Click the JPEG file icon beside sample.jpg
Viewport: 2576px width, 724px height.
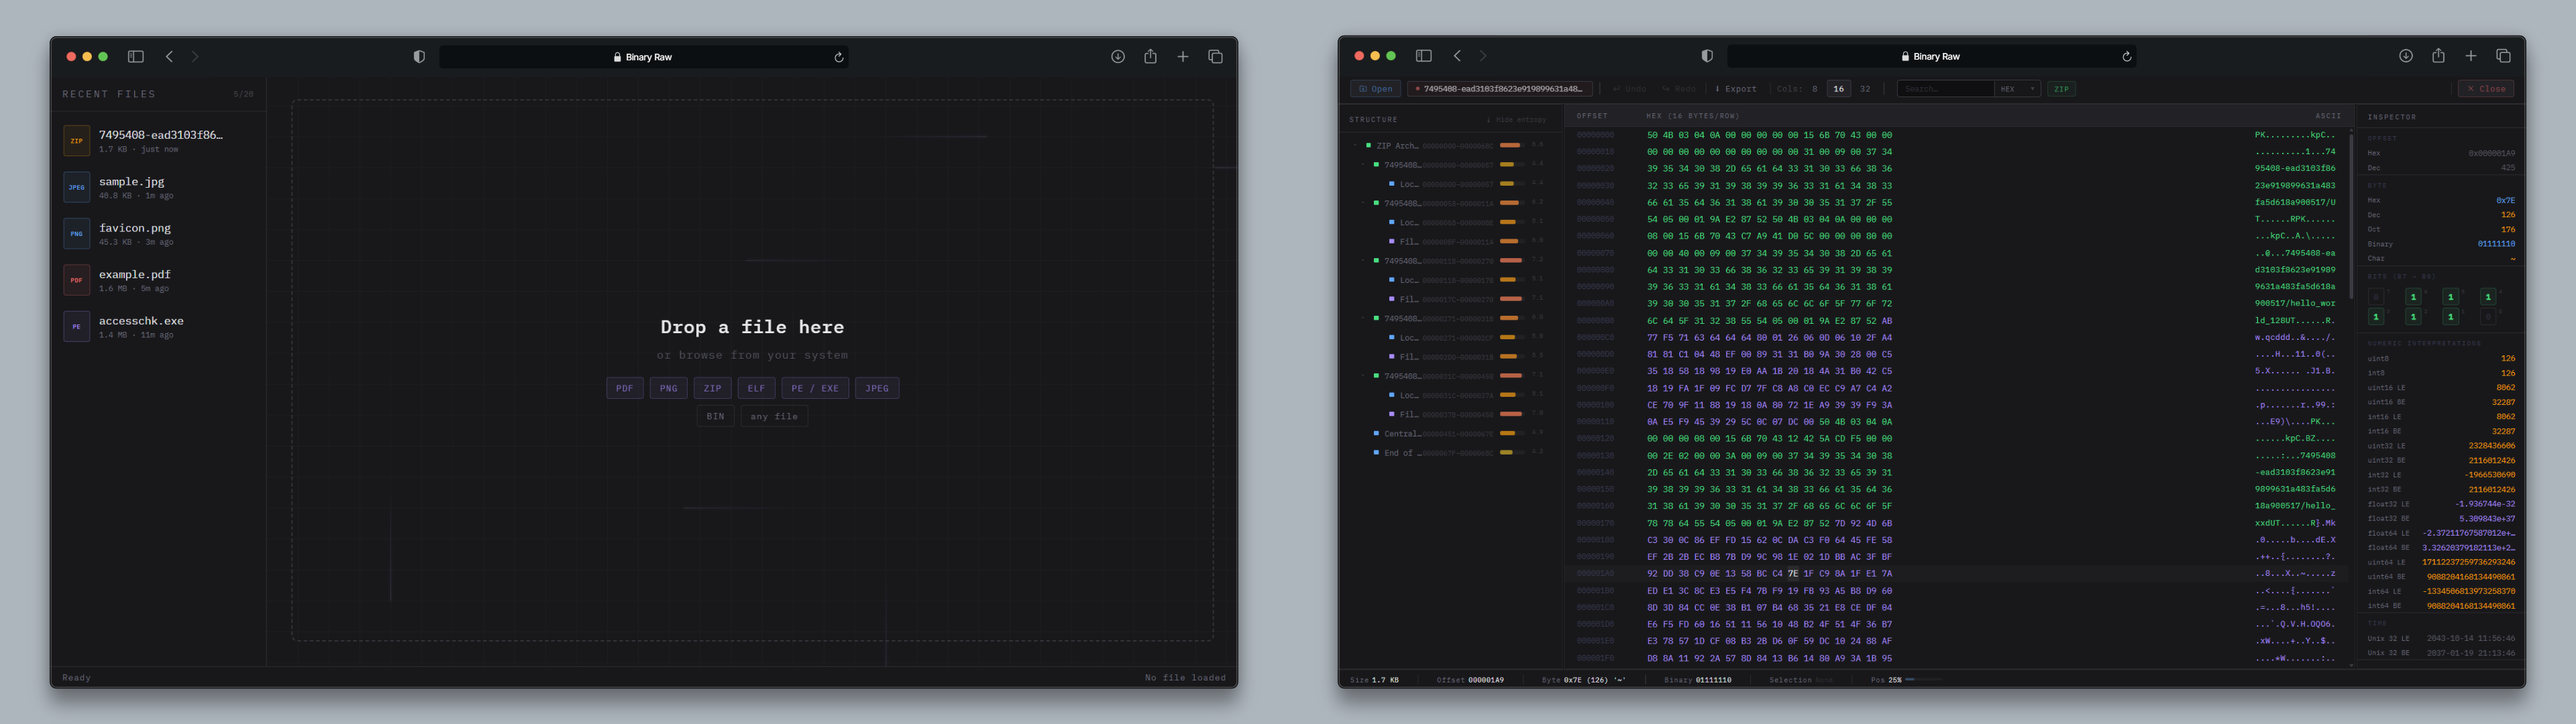coord(77,187)
